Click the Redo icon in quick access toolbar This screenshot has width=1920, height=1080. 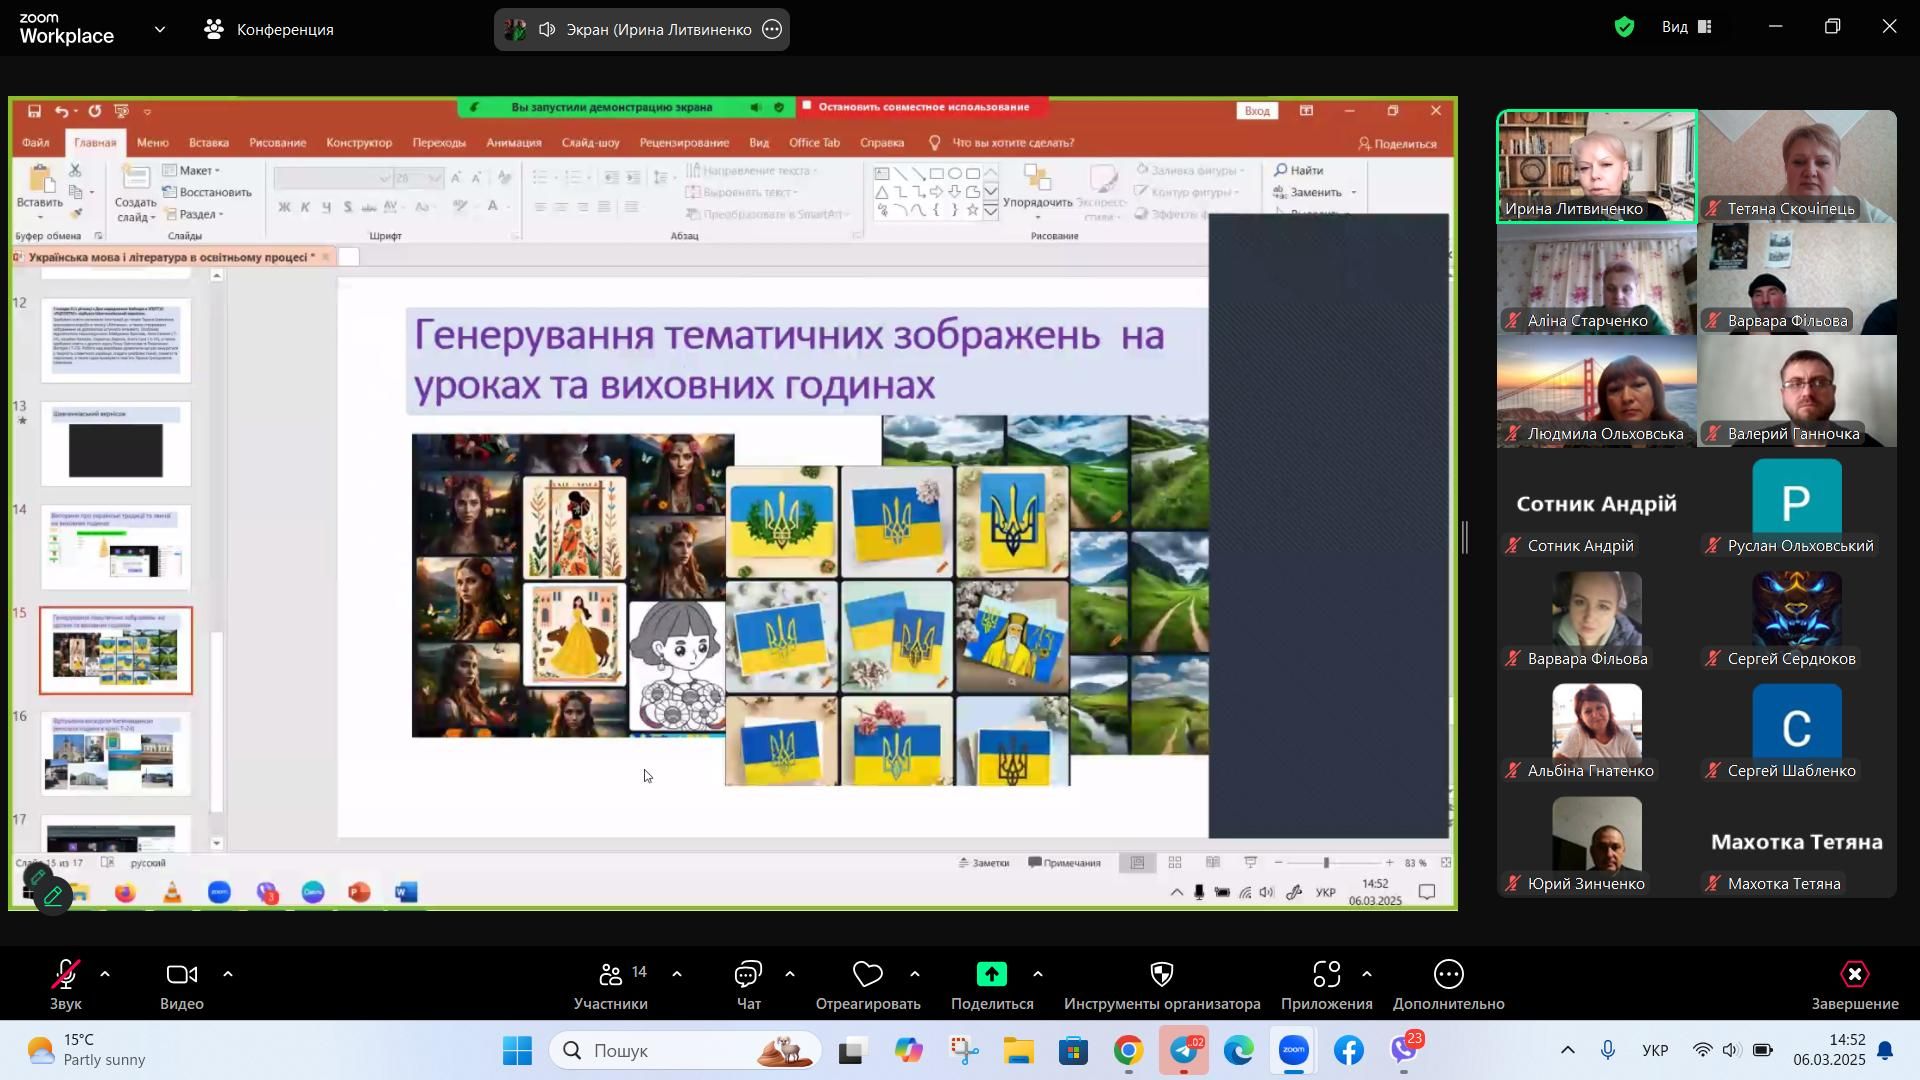tap(95, 111)
